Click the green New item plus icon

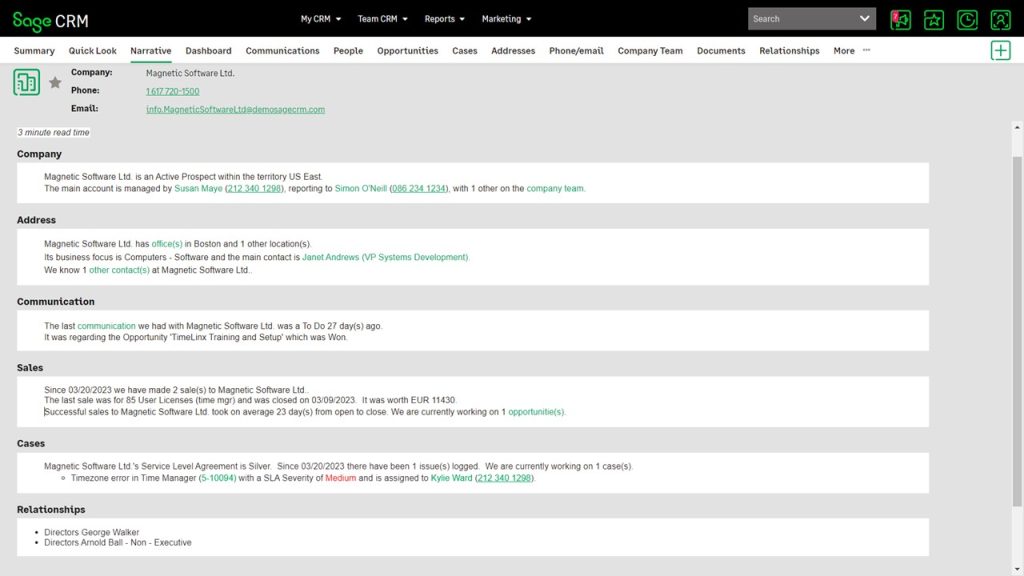click(1001, 49)
